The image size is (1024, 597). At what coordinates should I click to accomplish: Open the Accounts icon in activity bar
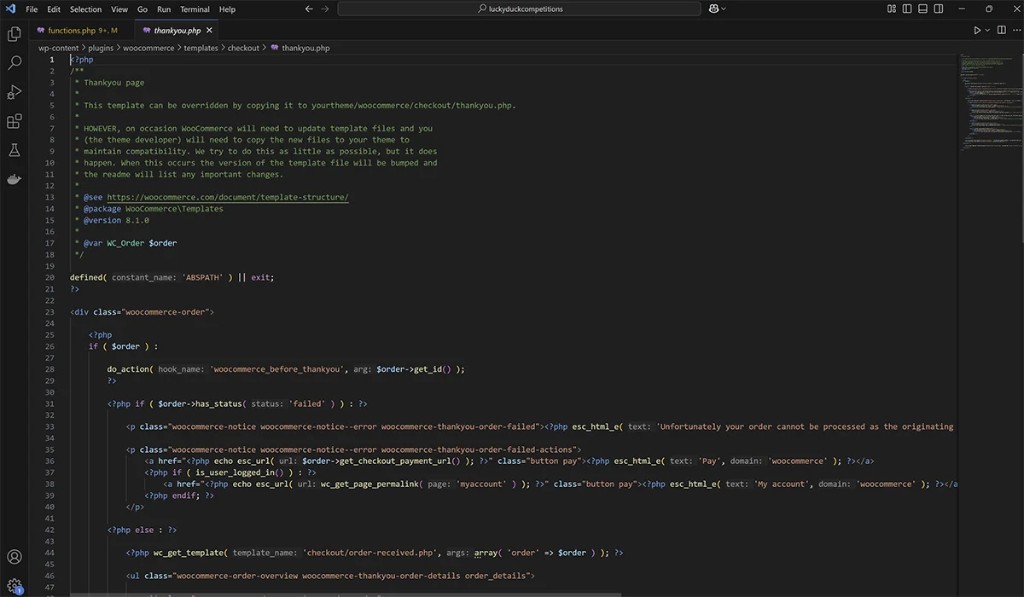[14, 557]
